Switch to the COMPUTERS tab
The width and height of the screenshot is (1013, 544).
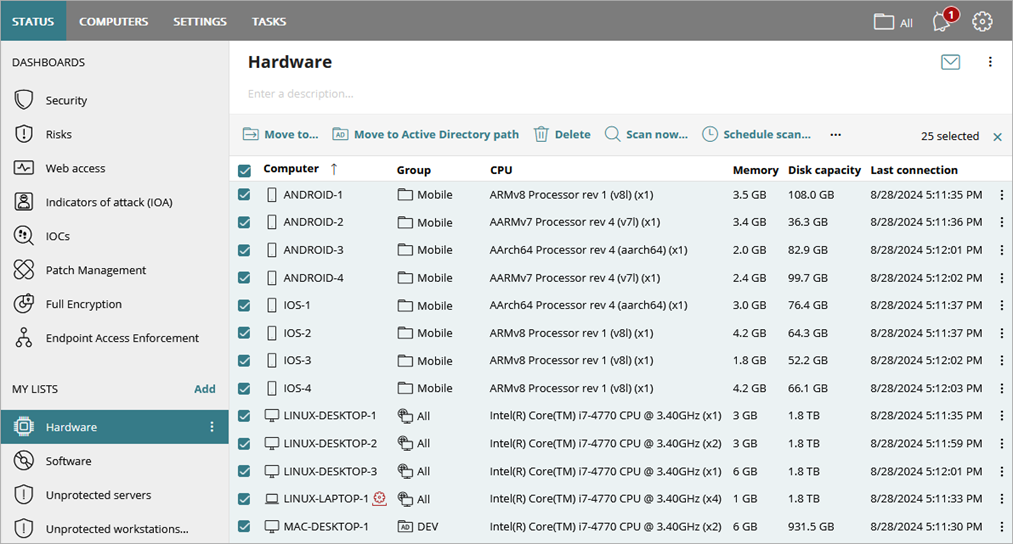click(113, 21)
